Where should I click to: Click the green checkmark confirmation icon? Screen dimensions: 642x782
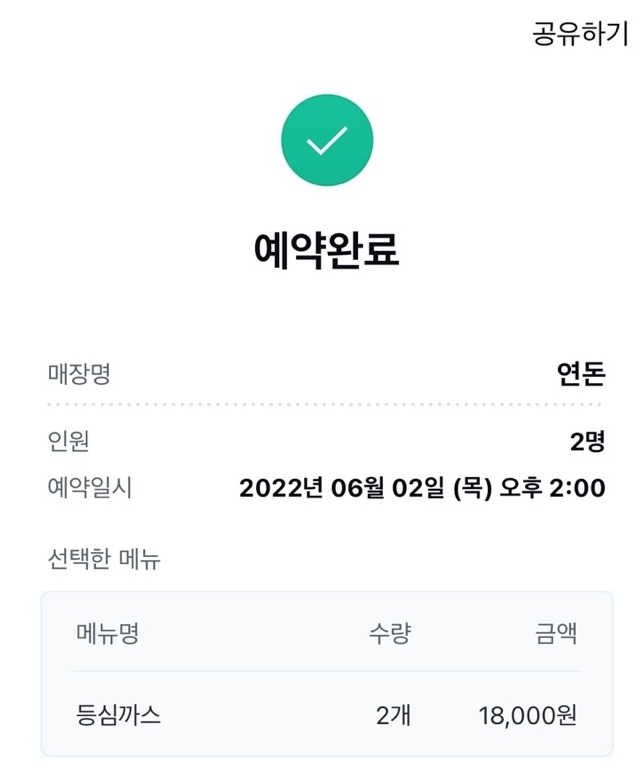327,140
